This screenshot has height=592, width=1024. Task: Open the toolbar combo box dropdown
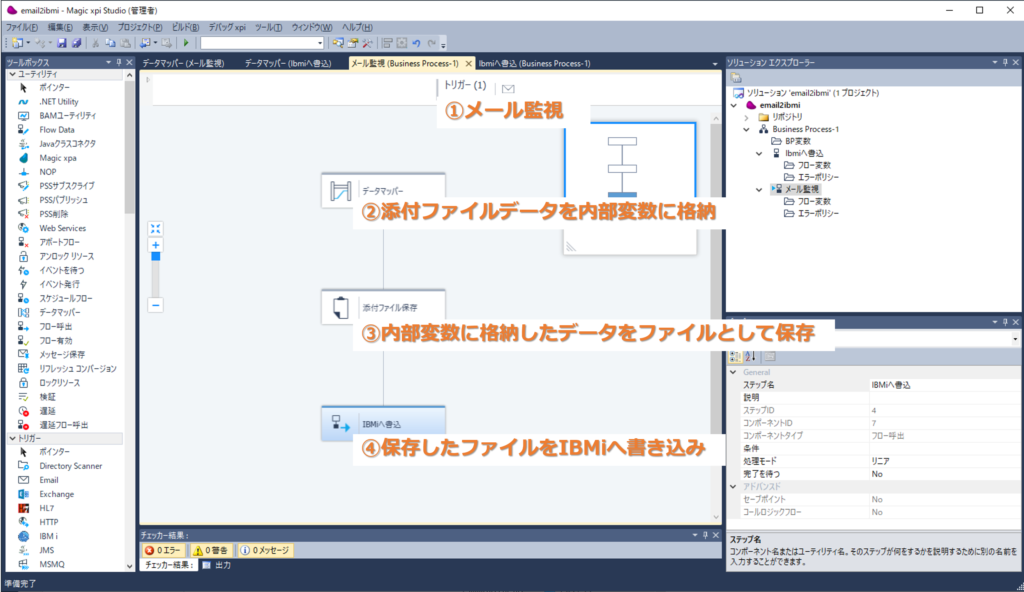pyautogui.click(x=319, y=43)
